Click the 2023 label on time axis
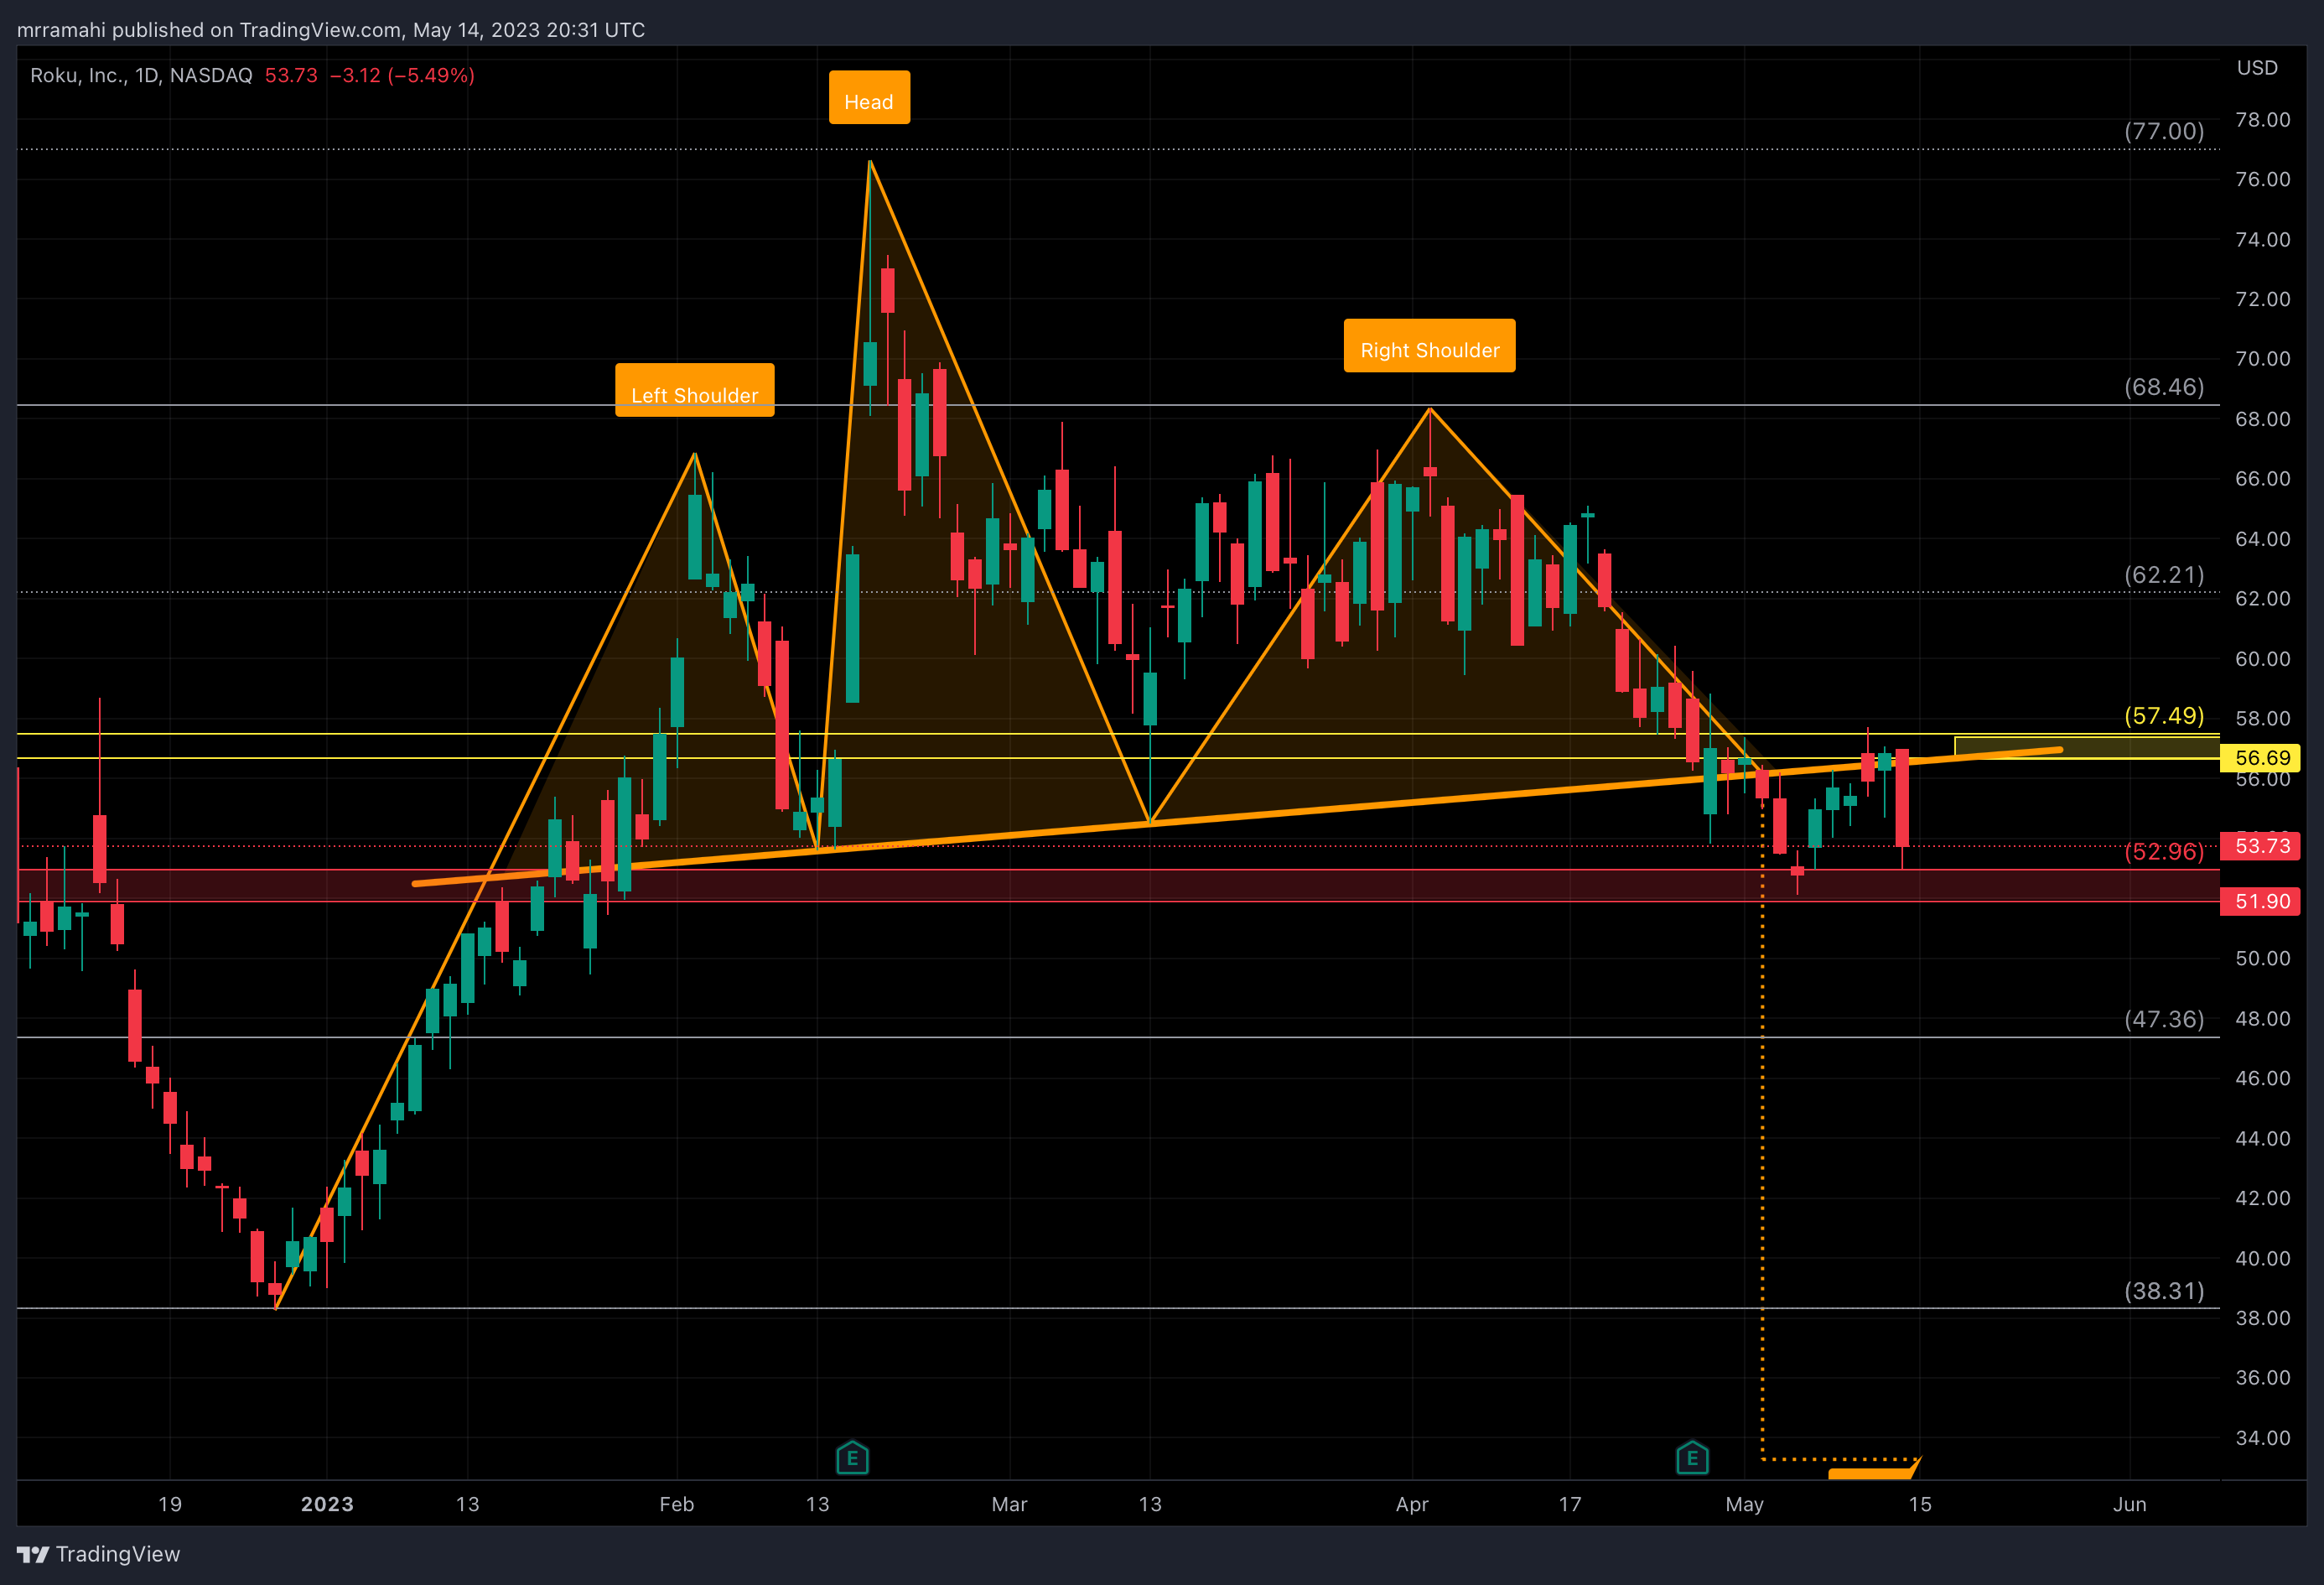The image size is (2324, 1585). [x=327, y=1504]
